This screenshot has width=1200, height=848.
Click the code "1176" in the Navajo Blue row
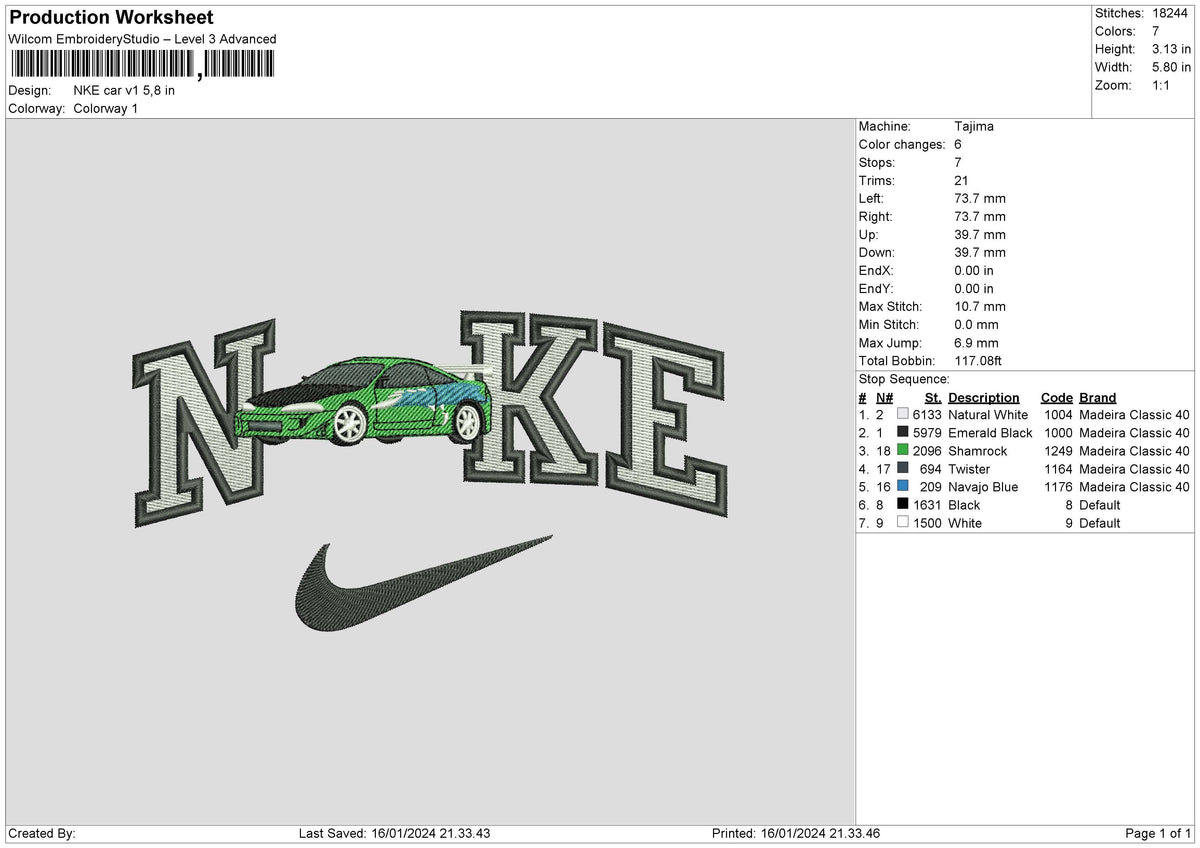pyautogui.click(x=1058, y=487)
